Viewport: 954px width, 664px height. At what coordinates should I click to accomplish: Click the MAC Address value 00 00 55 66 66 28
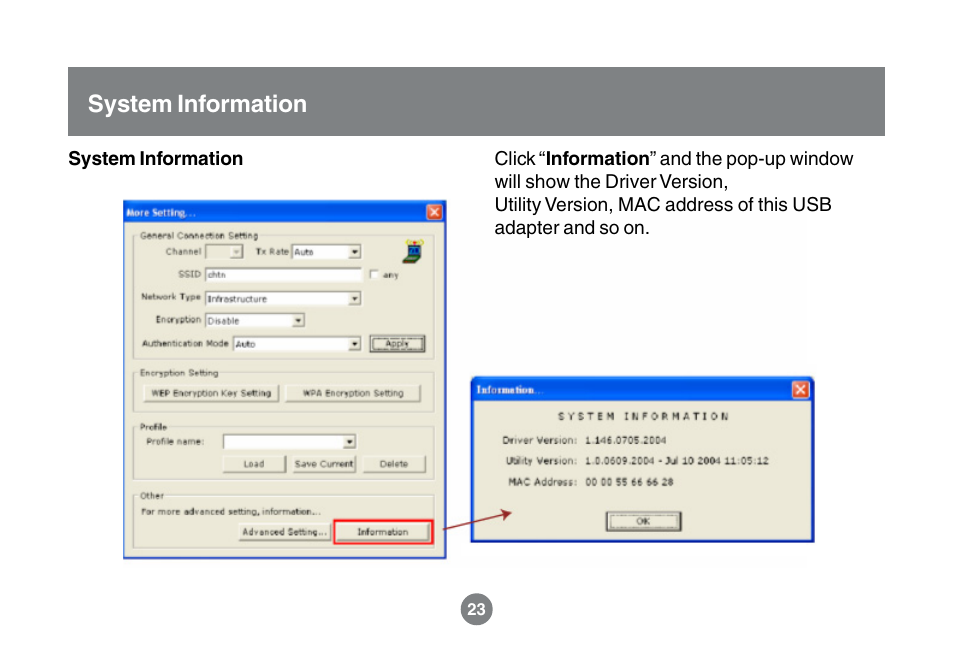629,482
